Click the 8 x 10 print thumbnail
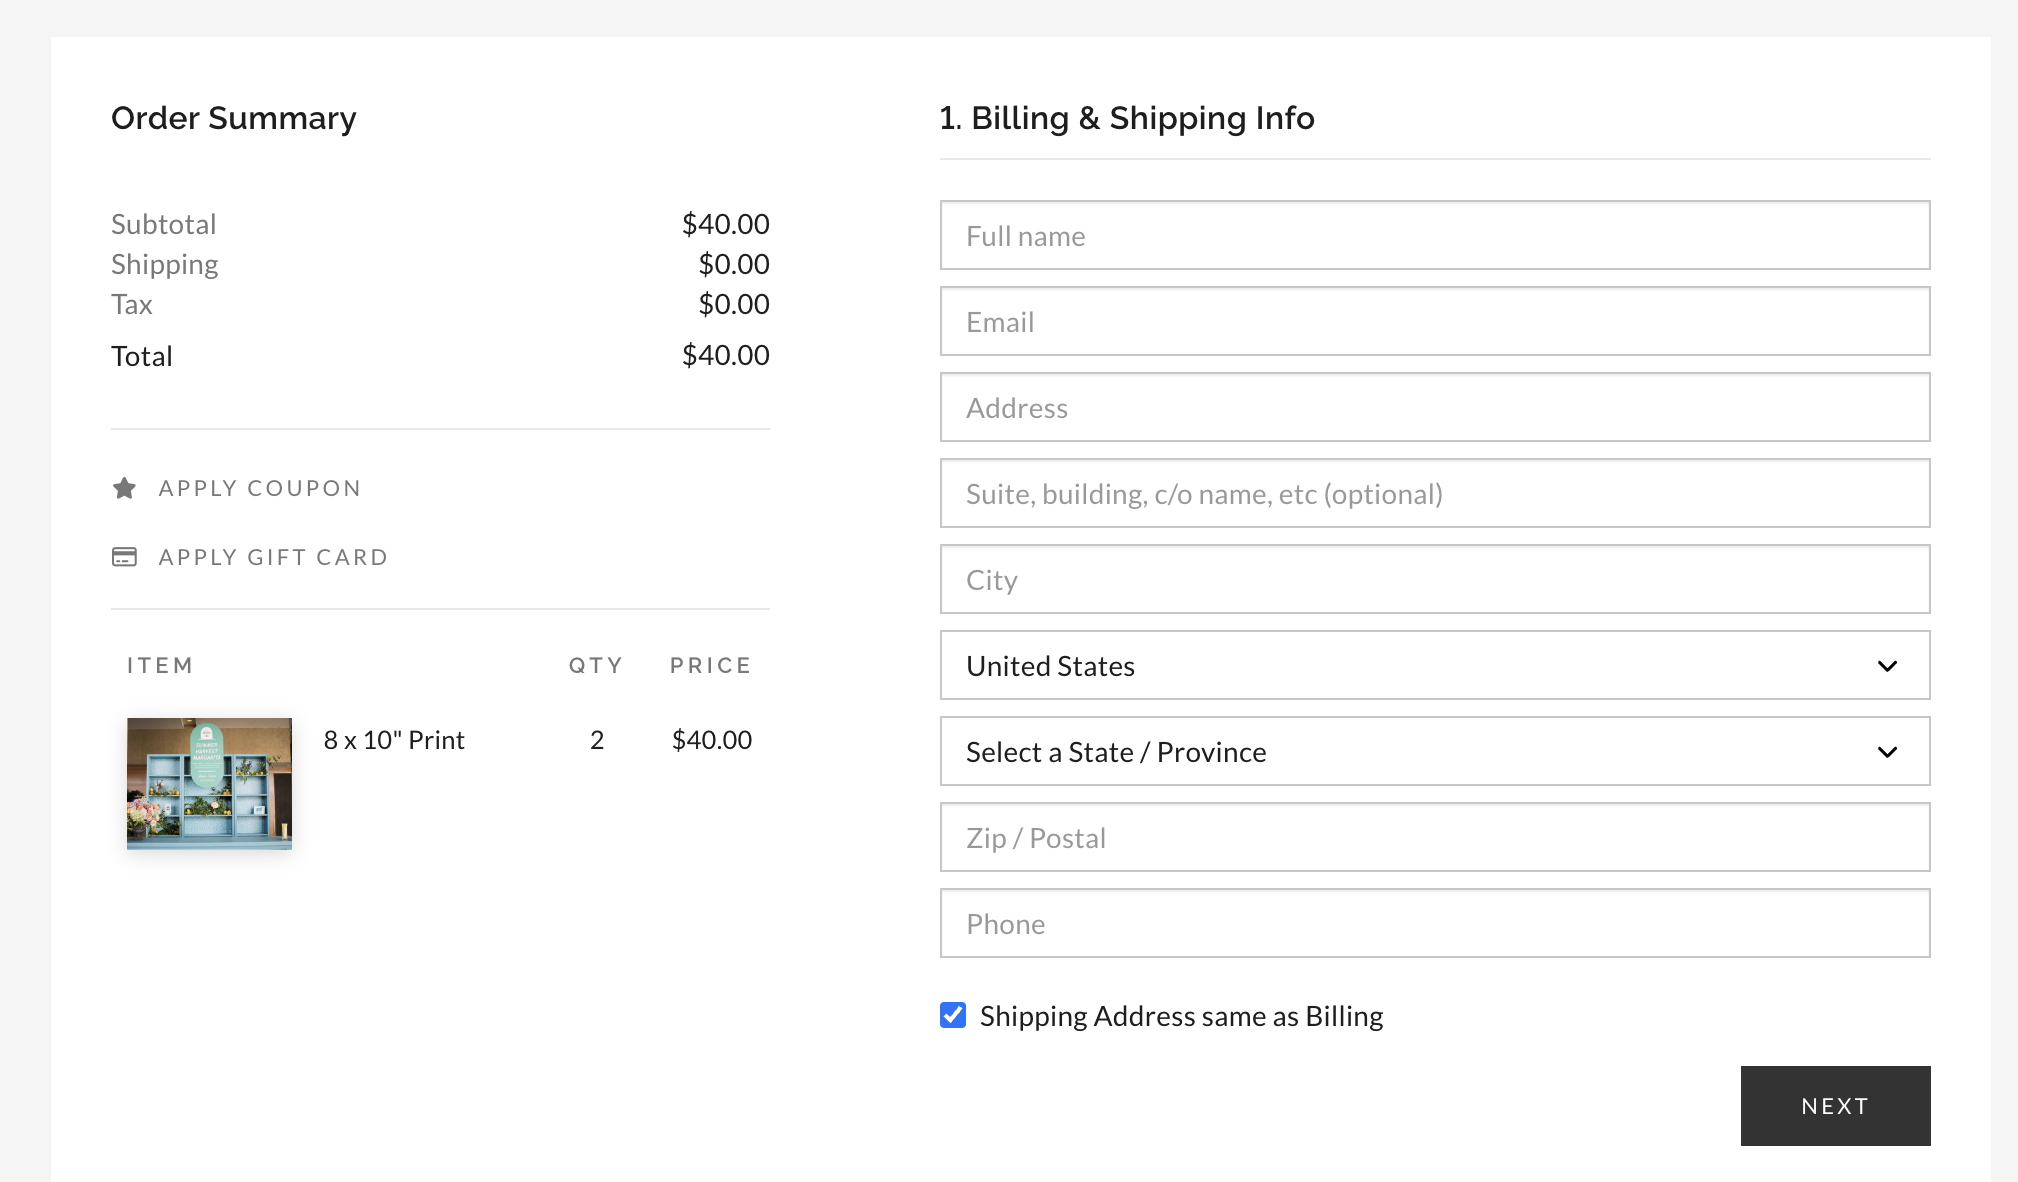 (209, 784)
